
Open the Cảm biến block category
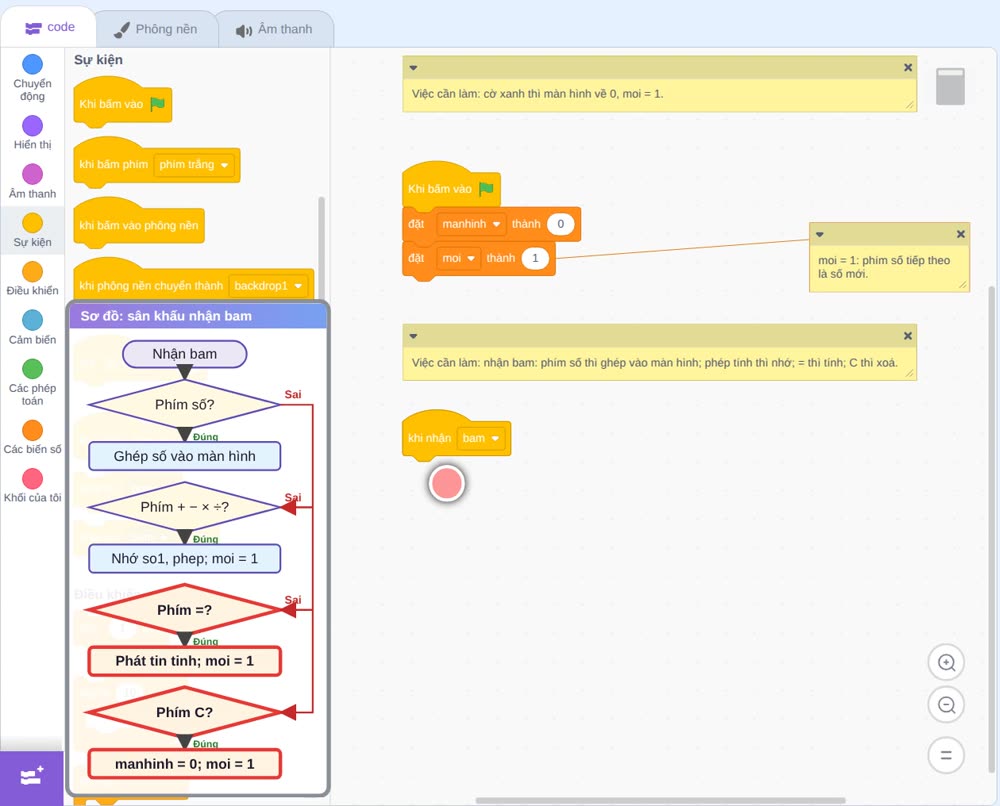click(x=32, y=327)
